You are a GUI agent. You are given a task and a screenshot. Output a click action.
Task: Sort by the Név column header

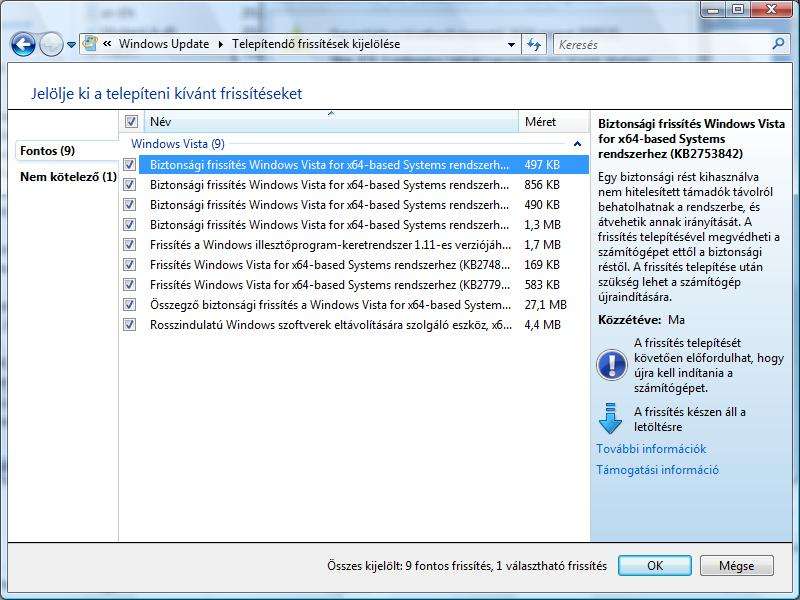pos(331,121)
